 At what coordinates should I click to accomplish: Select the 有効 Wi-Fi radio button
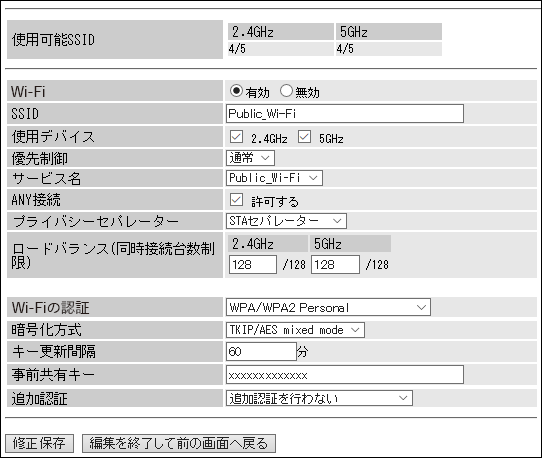[236, 91]
